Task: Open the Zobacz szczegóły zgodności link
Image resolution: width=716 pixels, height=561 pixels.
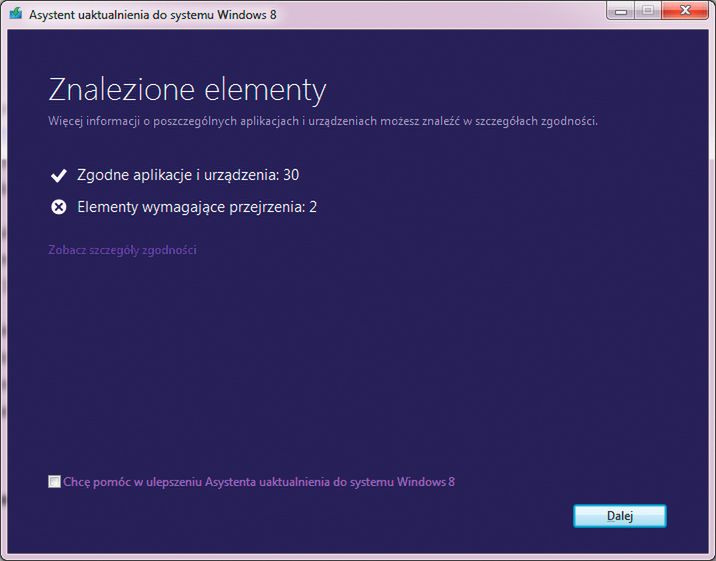Action: pos(122,250)
